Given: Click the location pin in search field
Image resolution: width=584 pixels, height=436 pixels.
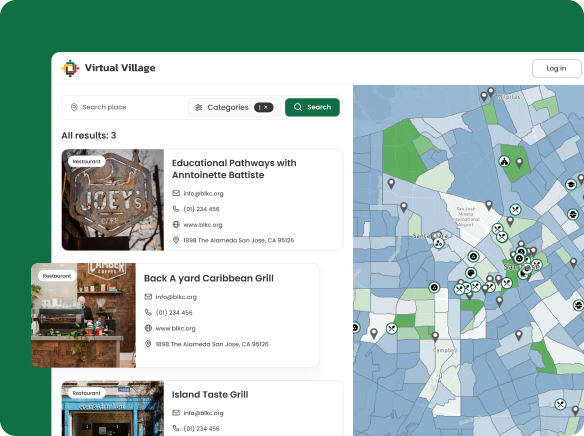Looking at the screenshot, I should point(74,107).
